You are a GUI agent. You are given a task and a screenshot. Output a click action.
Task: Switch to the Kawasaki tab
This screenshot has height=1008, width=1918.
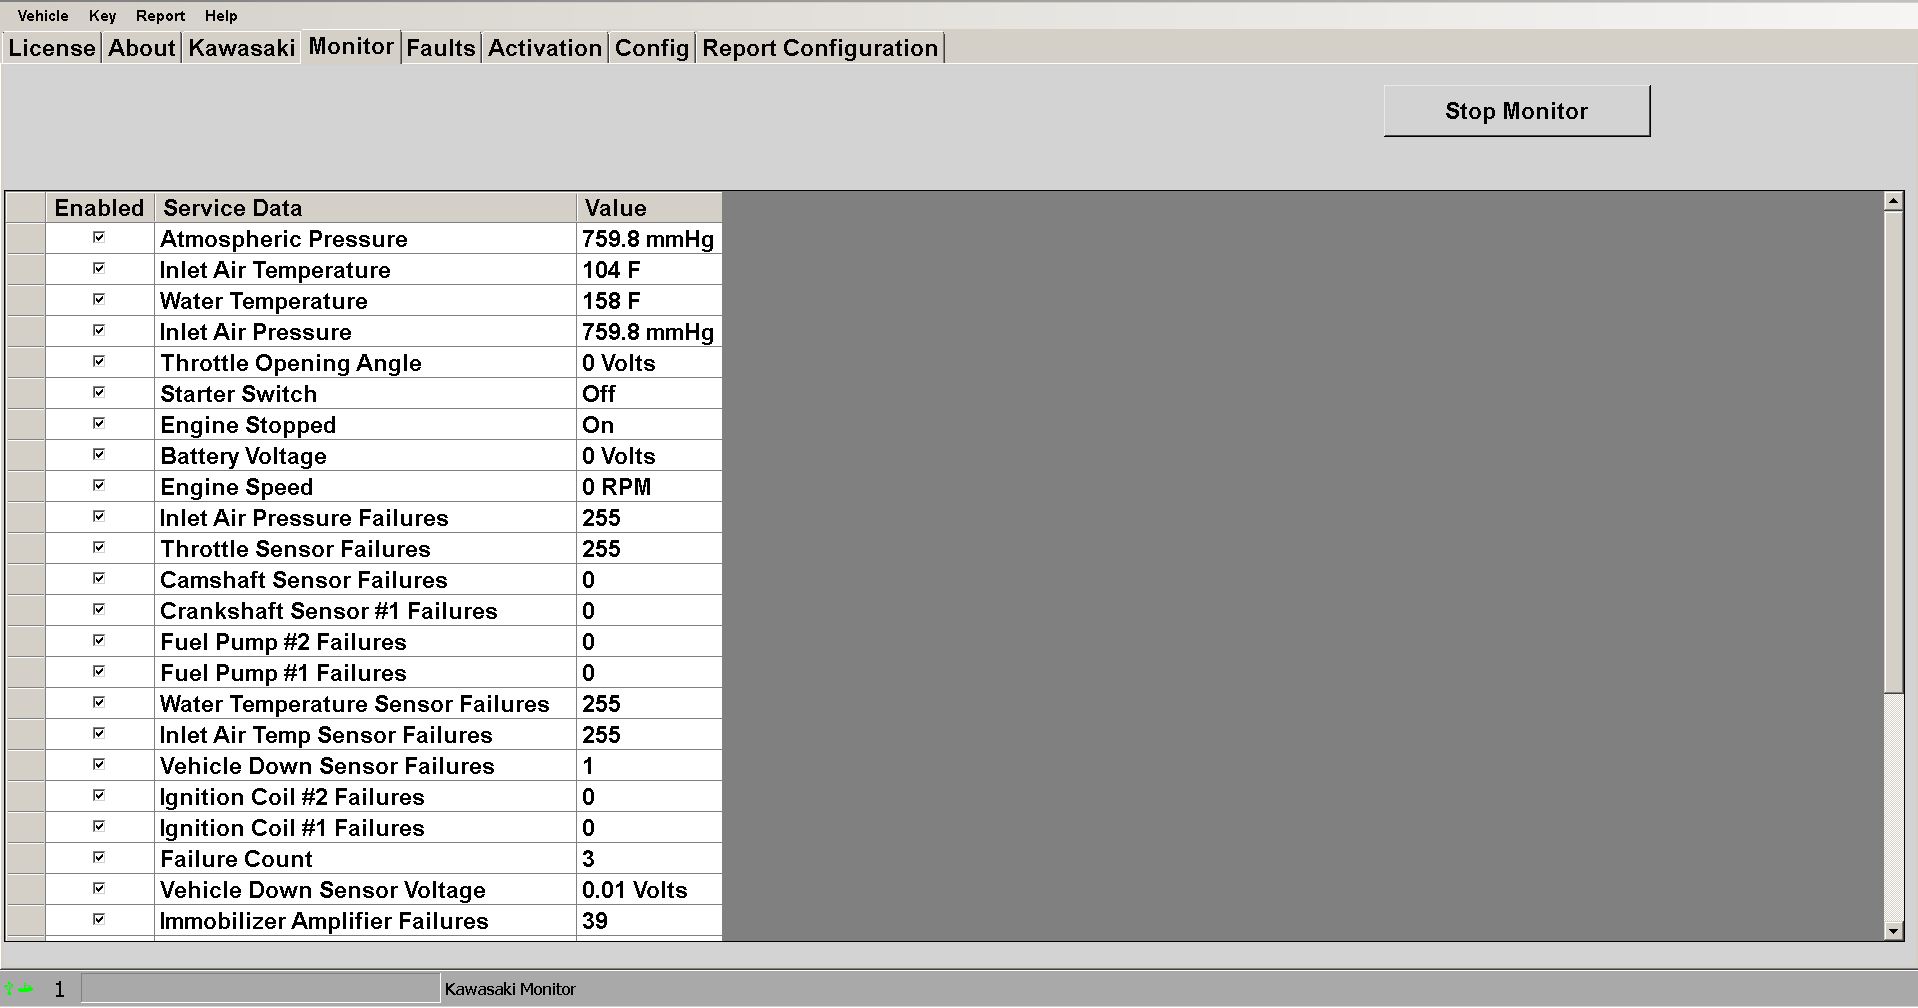point(242,48)
